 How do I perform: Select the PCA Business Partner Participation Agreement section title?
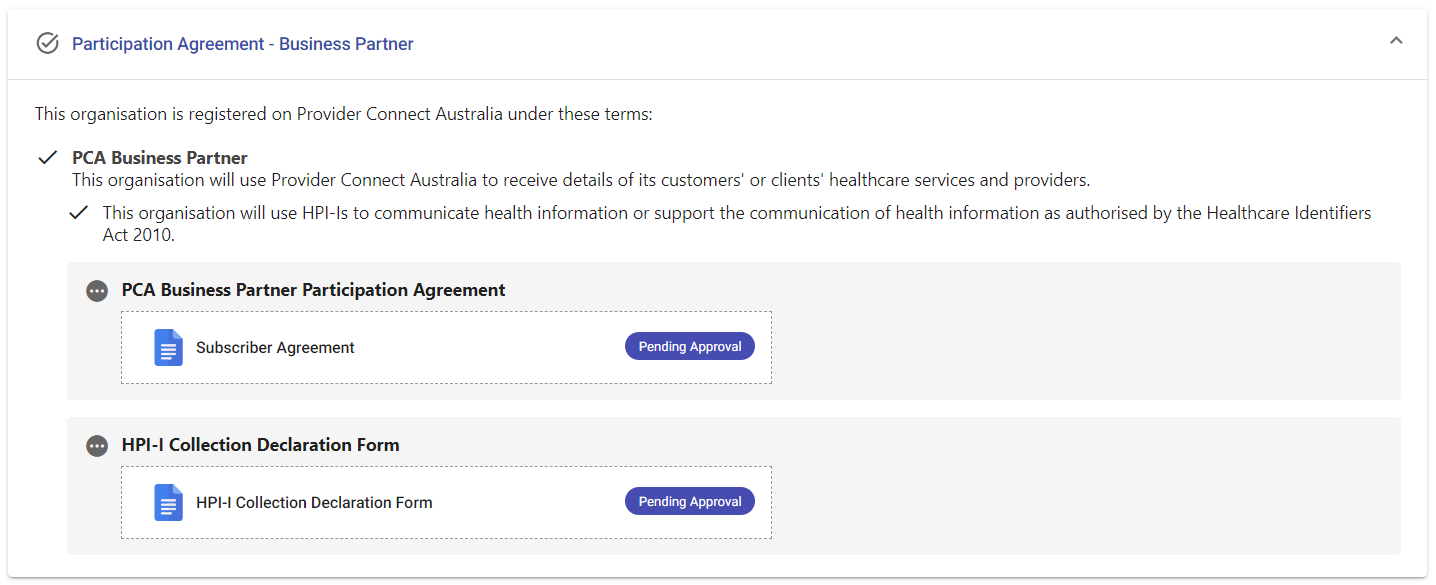click(313, 290)
